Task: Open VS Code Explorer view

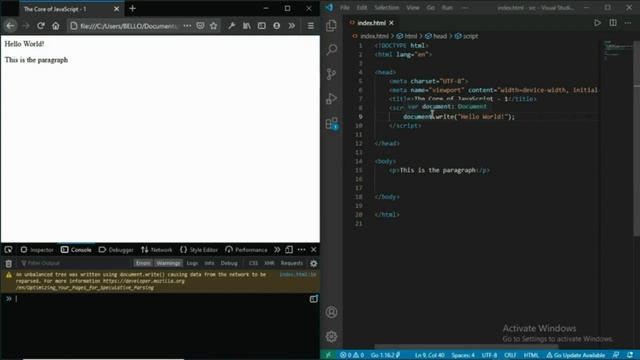Action: (331, 25)
